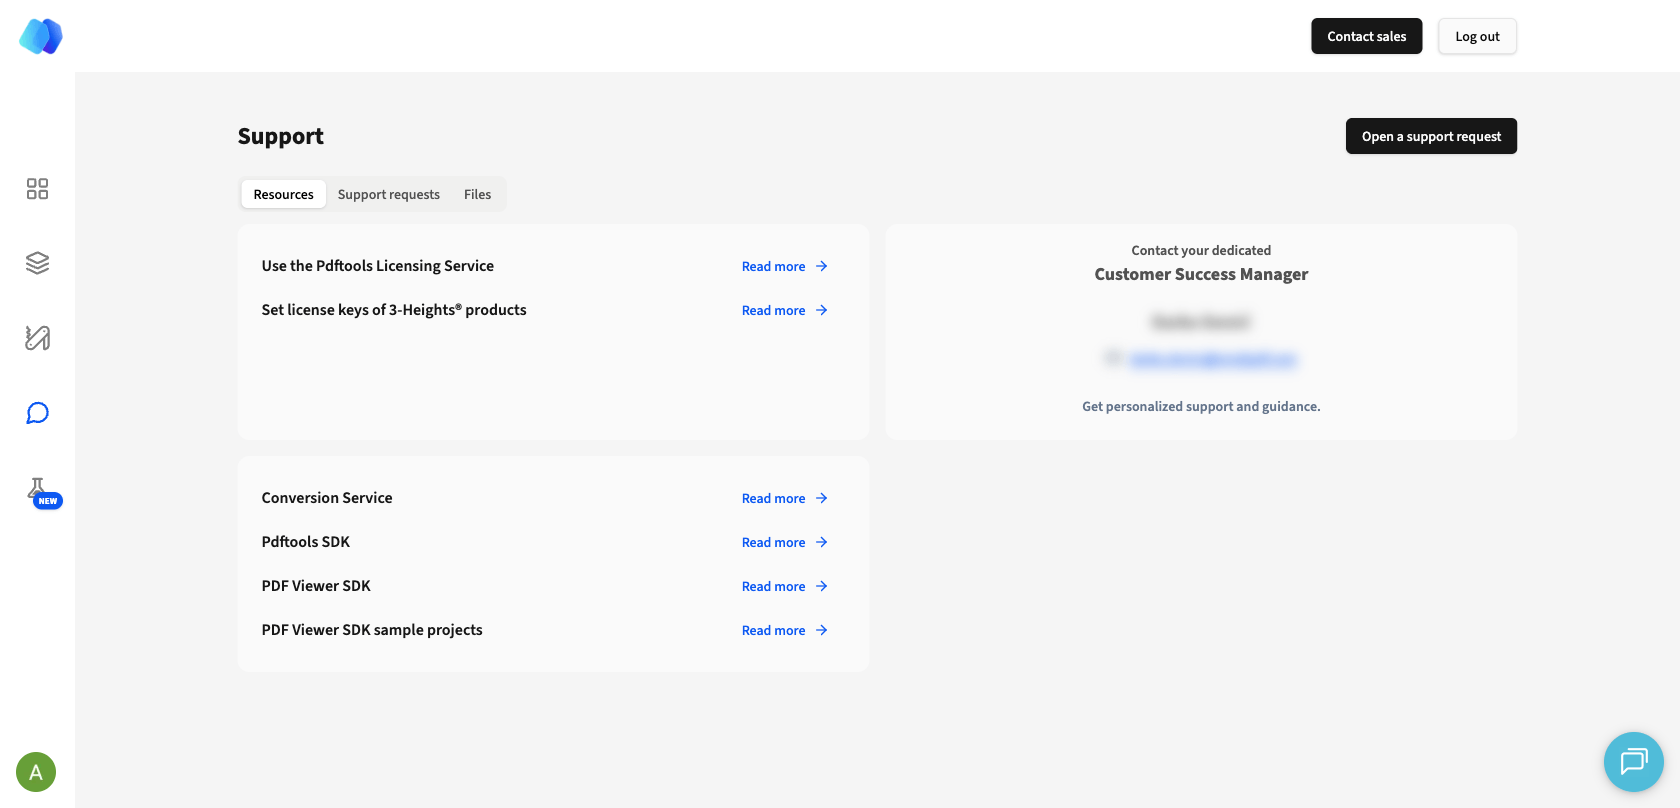1680x808 pixels.
Task: Click arrow next to 3-Heights license keys
Action: [x=822, y=310]
